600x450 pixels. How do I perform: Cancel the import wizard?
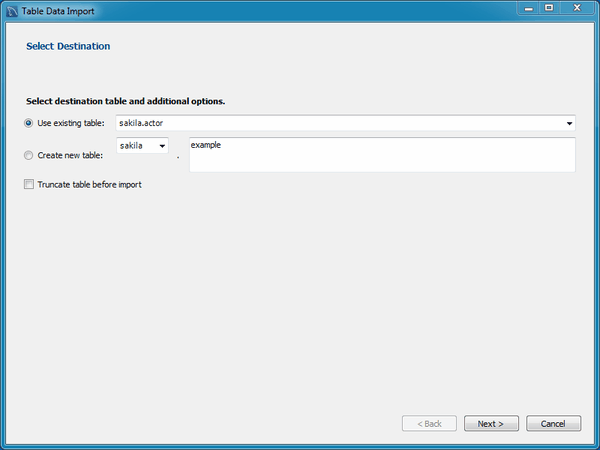coord(553,423)
